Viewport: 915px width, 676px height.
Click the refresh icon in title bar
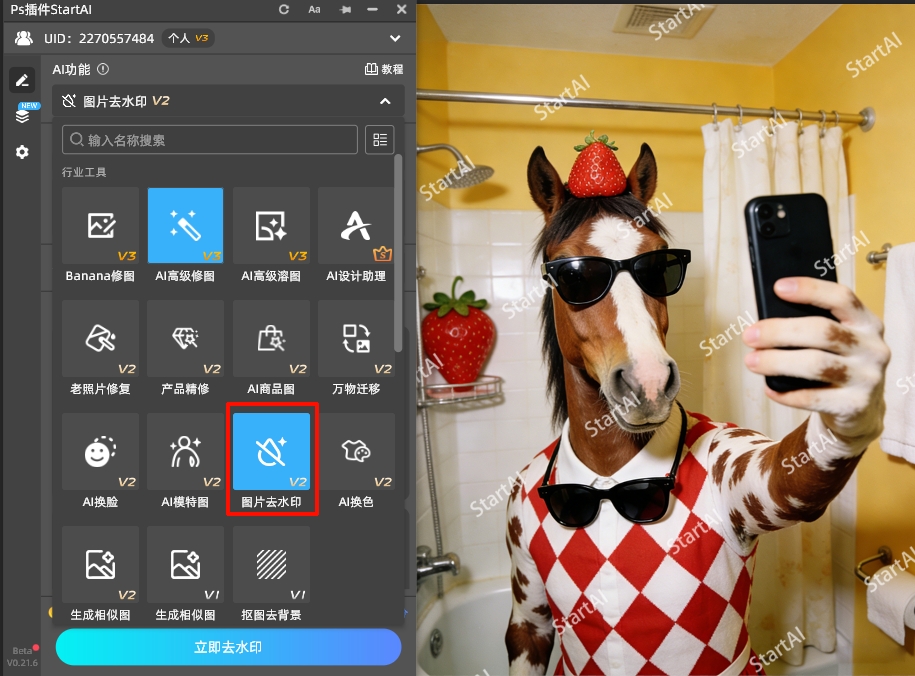pos(284,9)
